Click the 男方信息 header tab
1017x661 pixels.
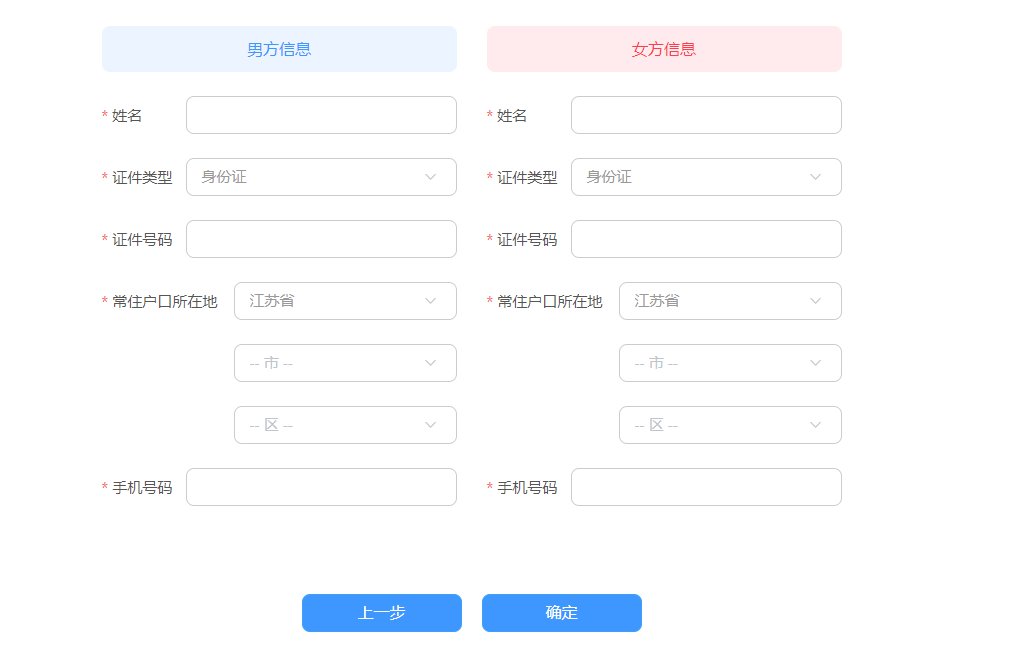pyautogui.click(x=279, y=49)
